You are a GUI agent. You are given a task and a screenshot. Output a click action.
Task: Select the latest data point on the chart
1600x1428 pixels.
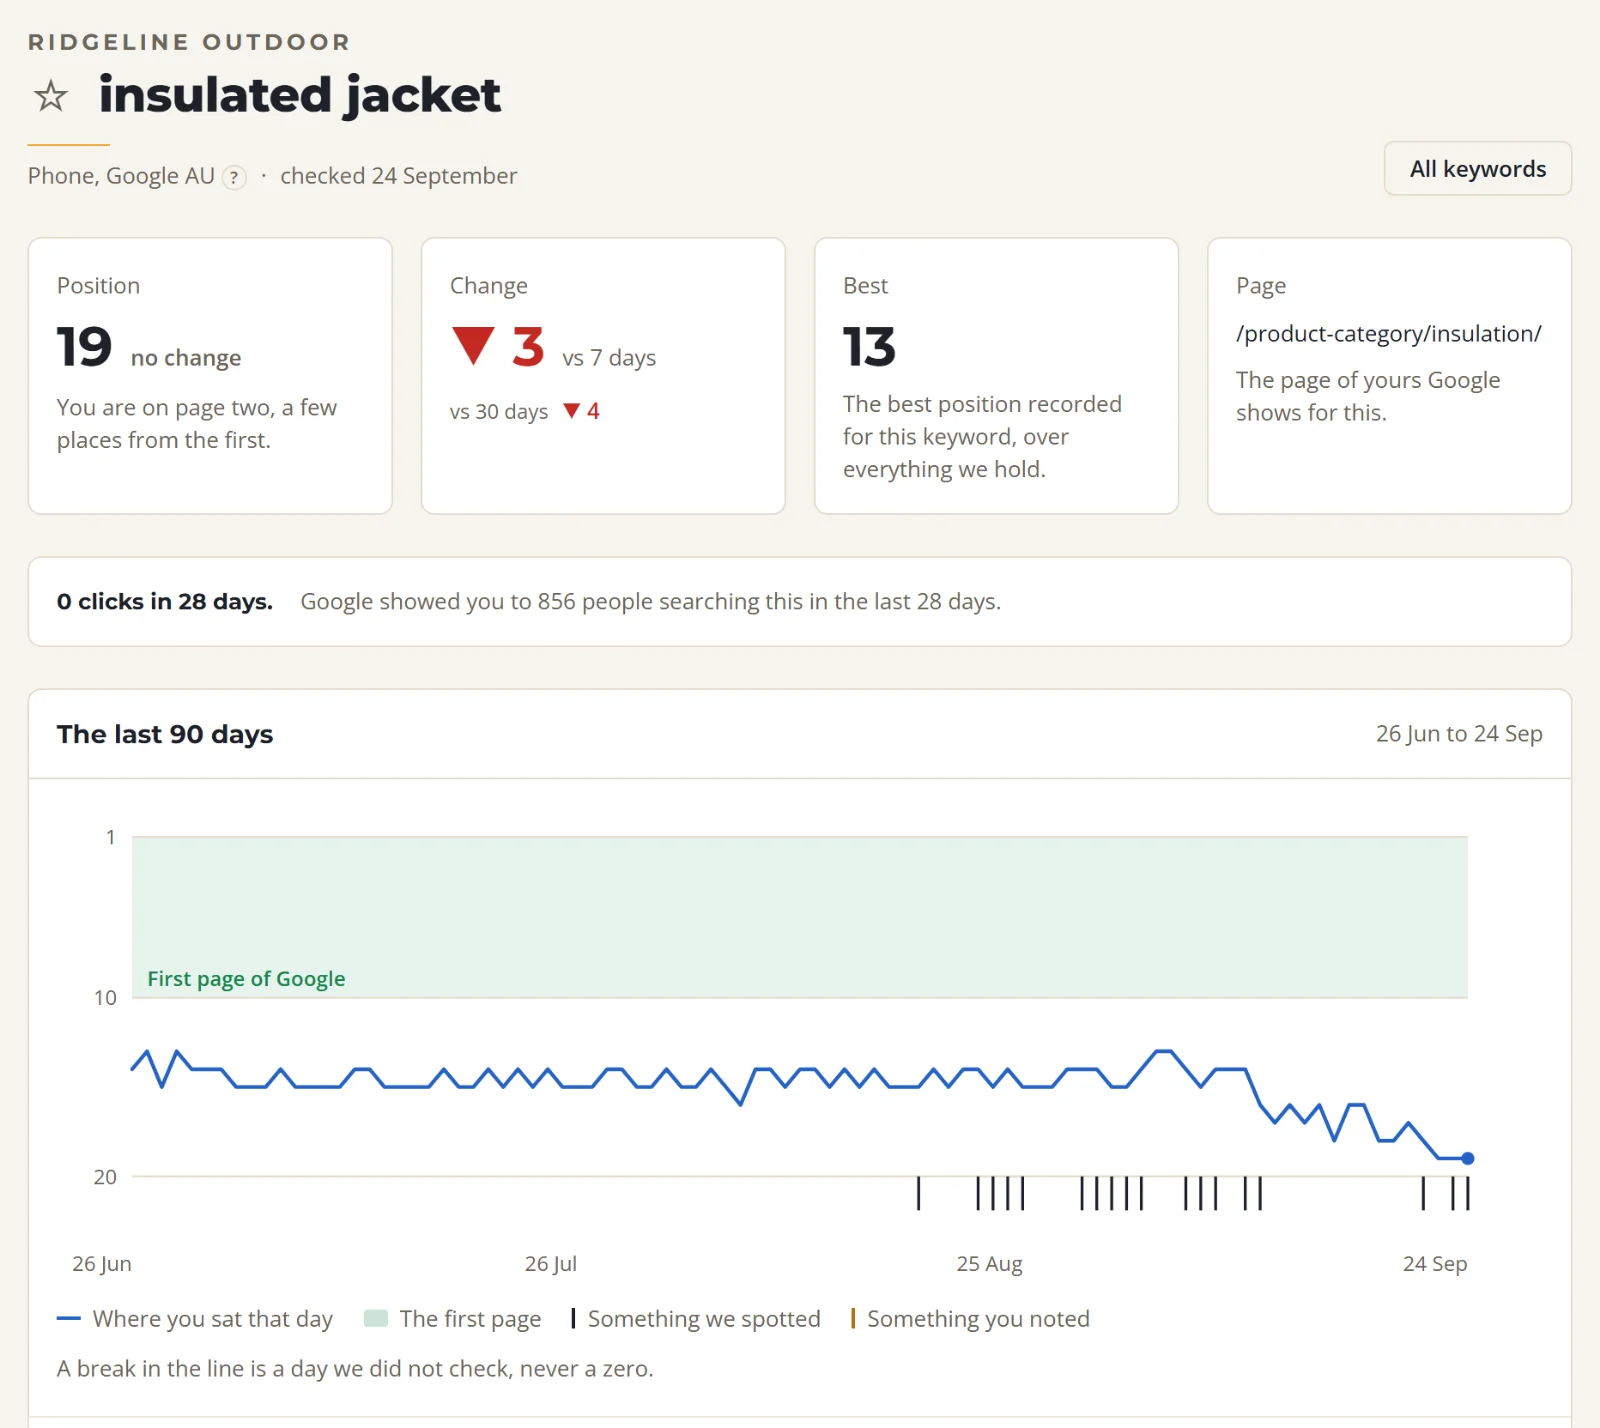click(x=1467, y=1158)
